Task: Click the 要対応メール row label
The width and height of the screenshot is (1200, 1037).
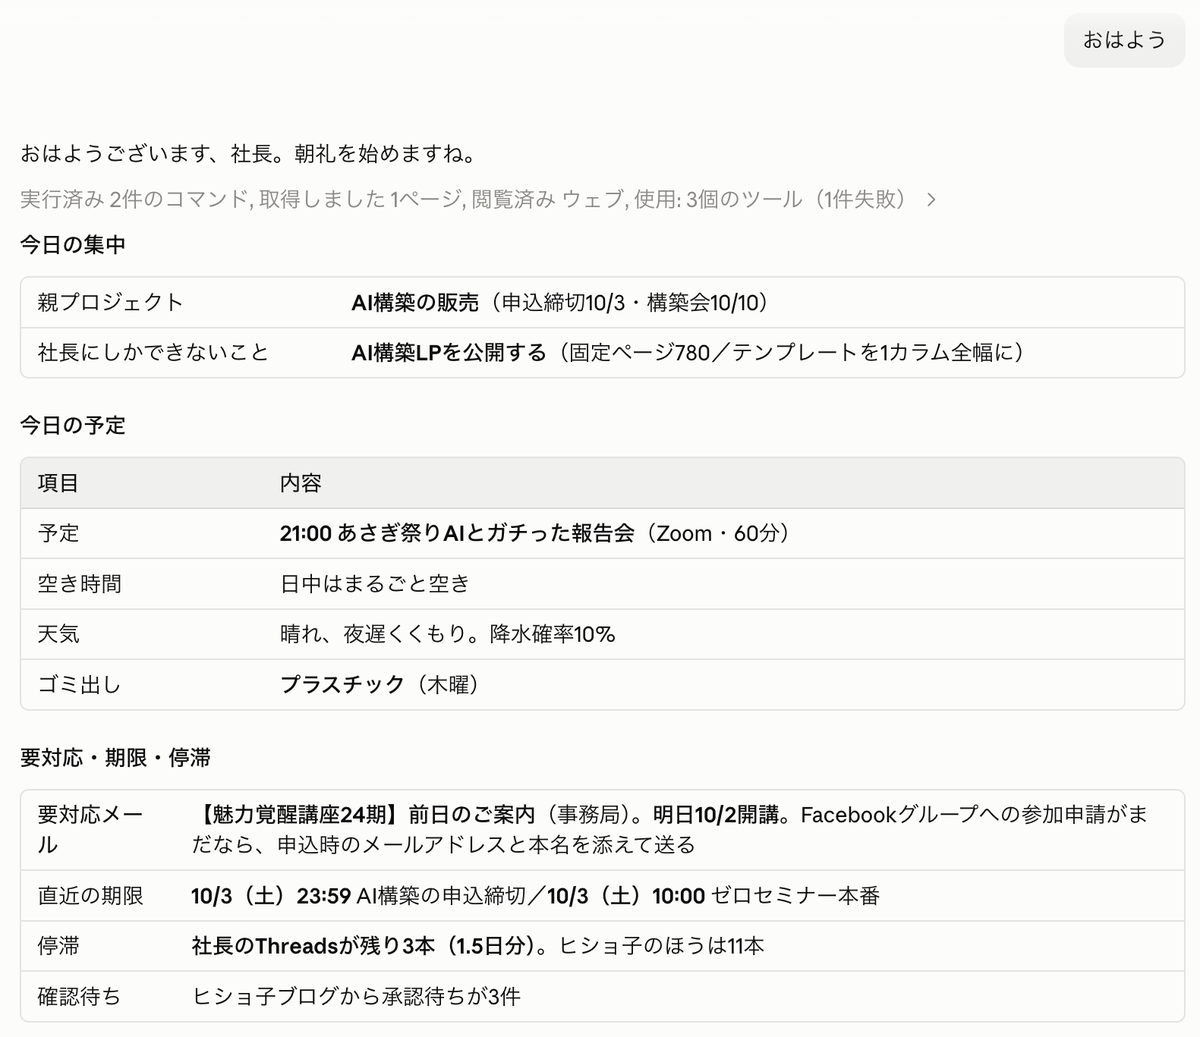Action: click(90, 829)
